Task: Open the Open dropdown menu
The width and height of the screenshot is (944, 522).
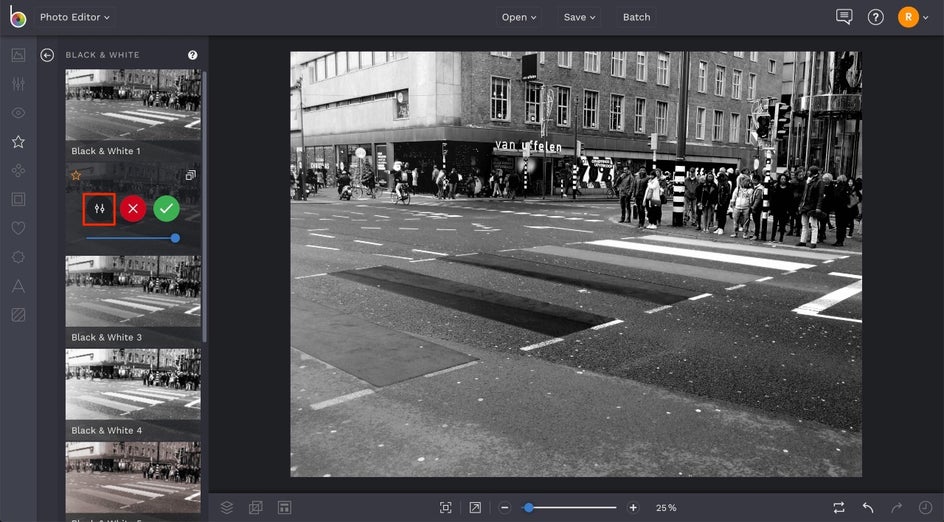Action: click(x=519, y=17)
